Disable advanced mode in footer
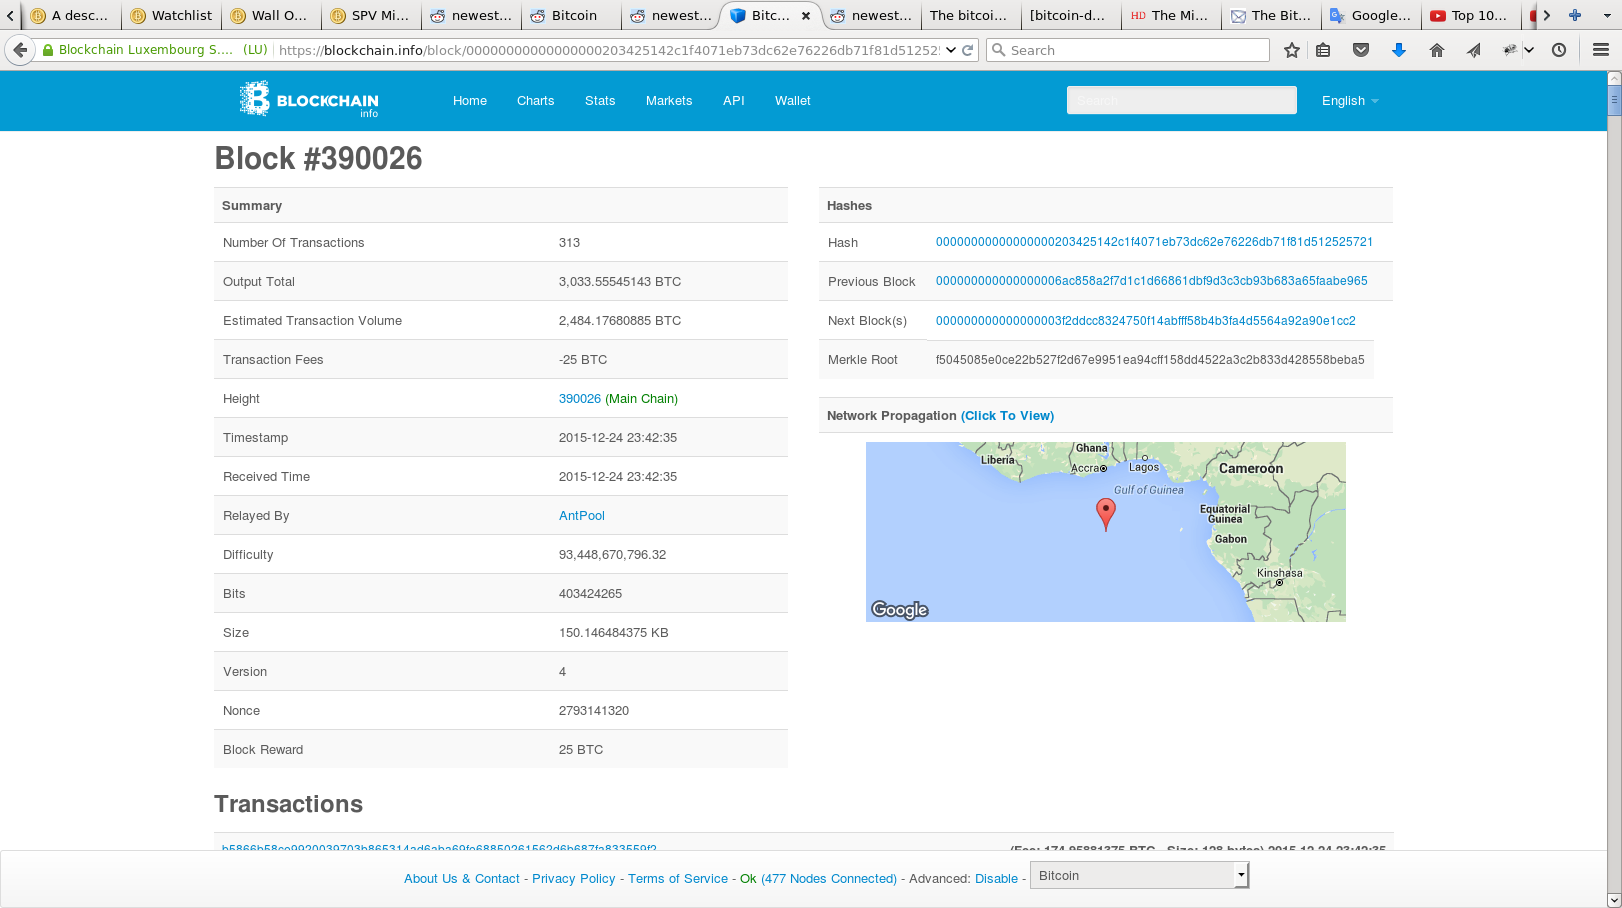 click(996, 879)
